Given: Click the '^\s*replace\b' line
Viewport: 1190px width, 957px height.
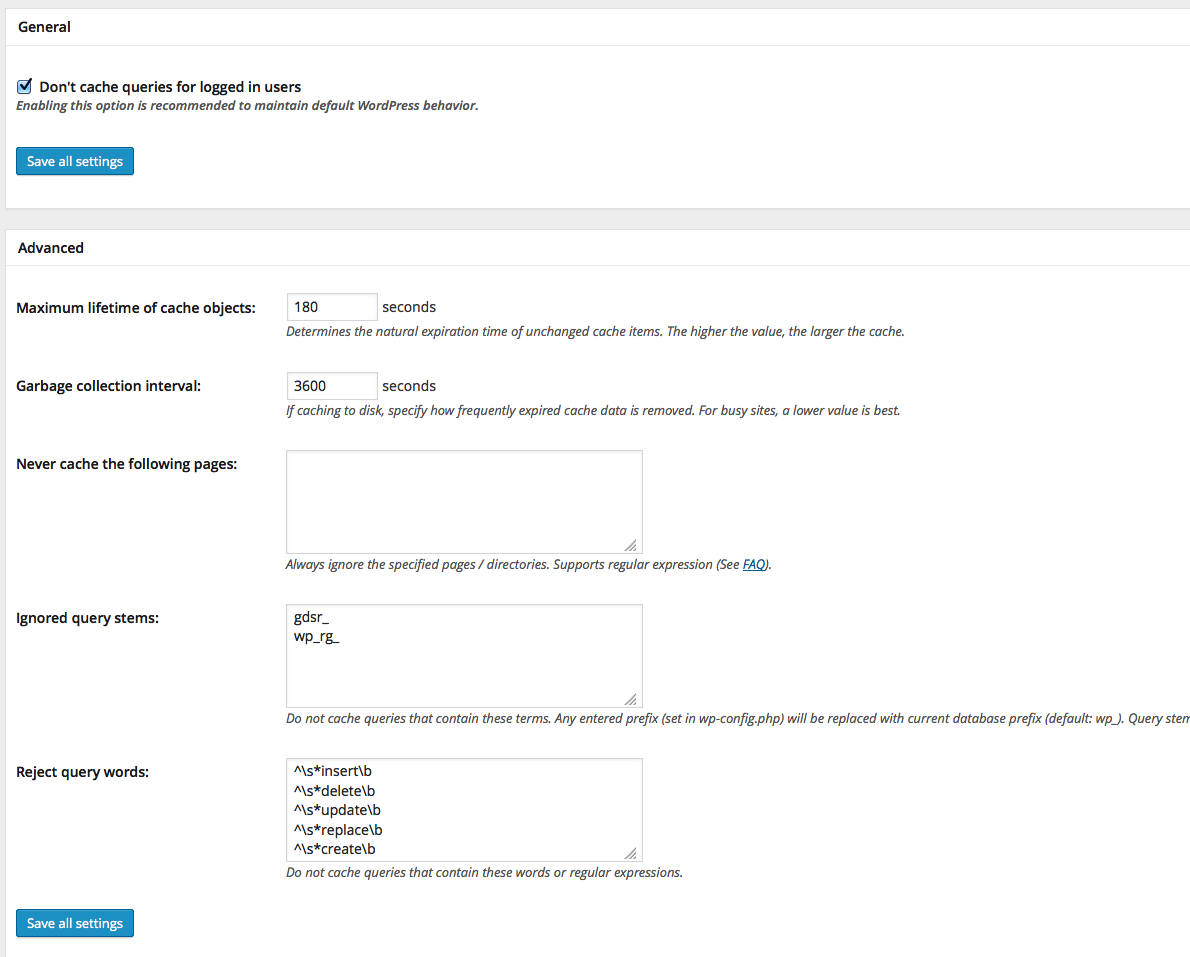Looking at the screenshot, I should [338, 830].
